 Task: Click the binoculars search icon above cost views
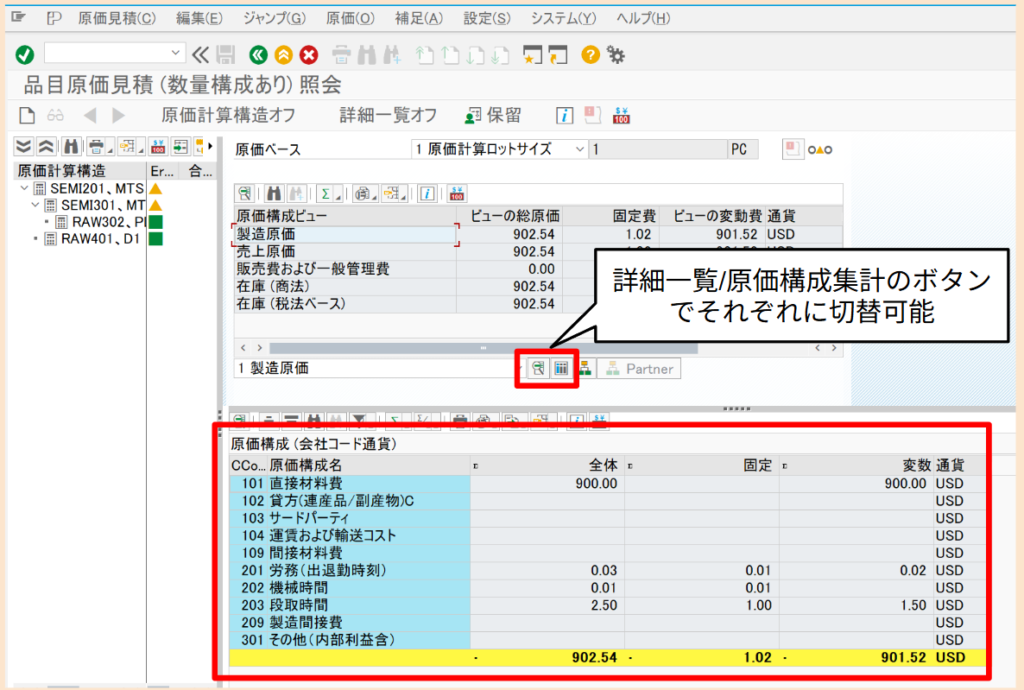[x=274, y=193]
